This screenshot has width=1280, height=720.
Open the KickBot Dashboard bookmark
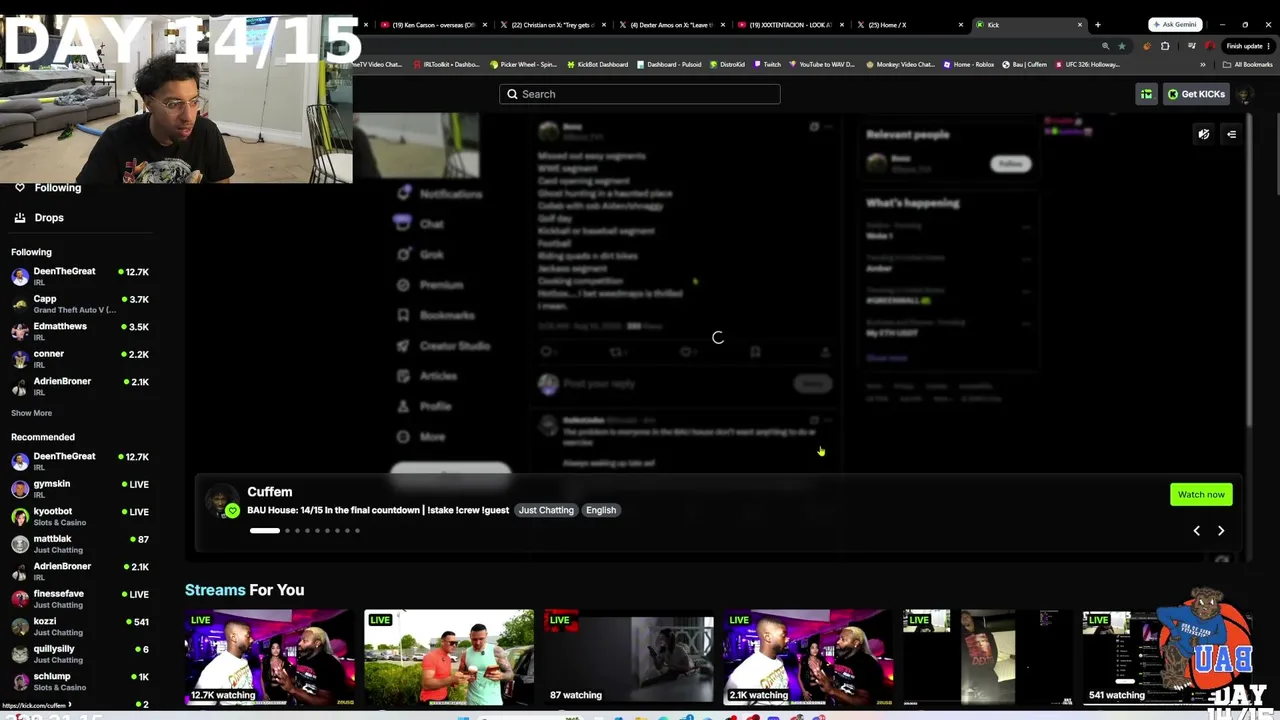[597, 64]
